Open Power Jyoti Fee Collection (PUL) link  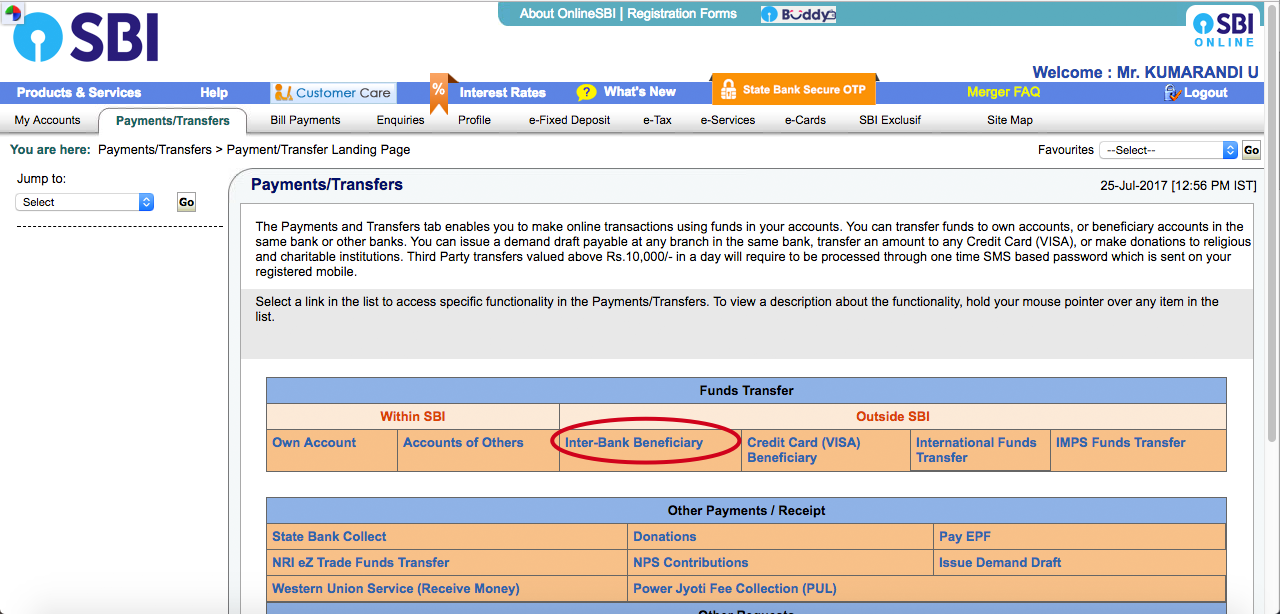[x=735, y=589]
